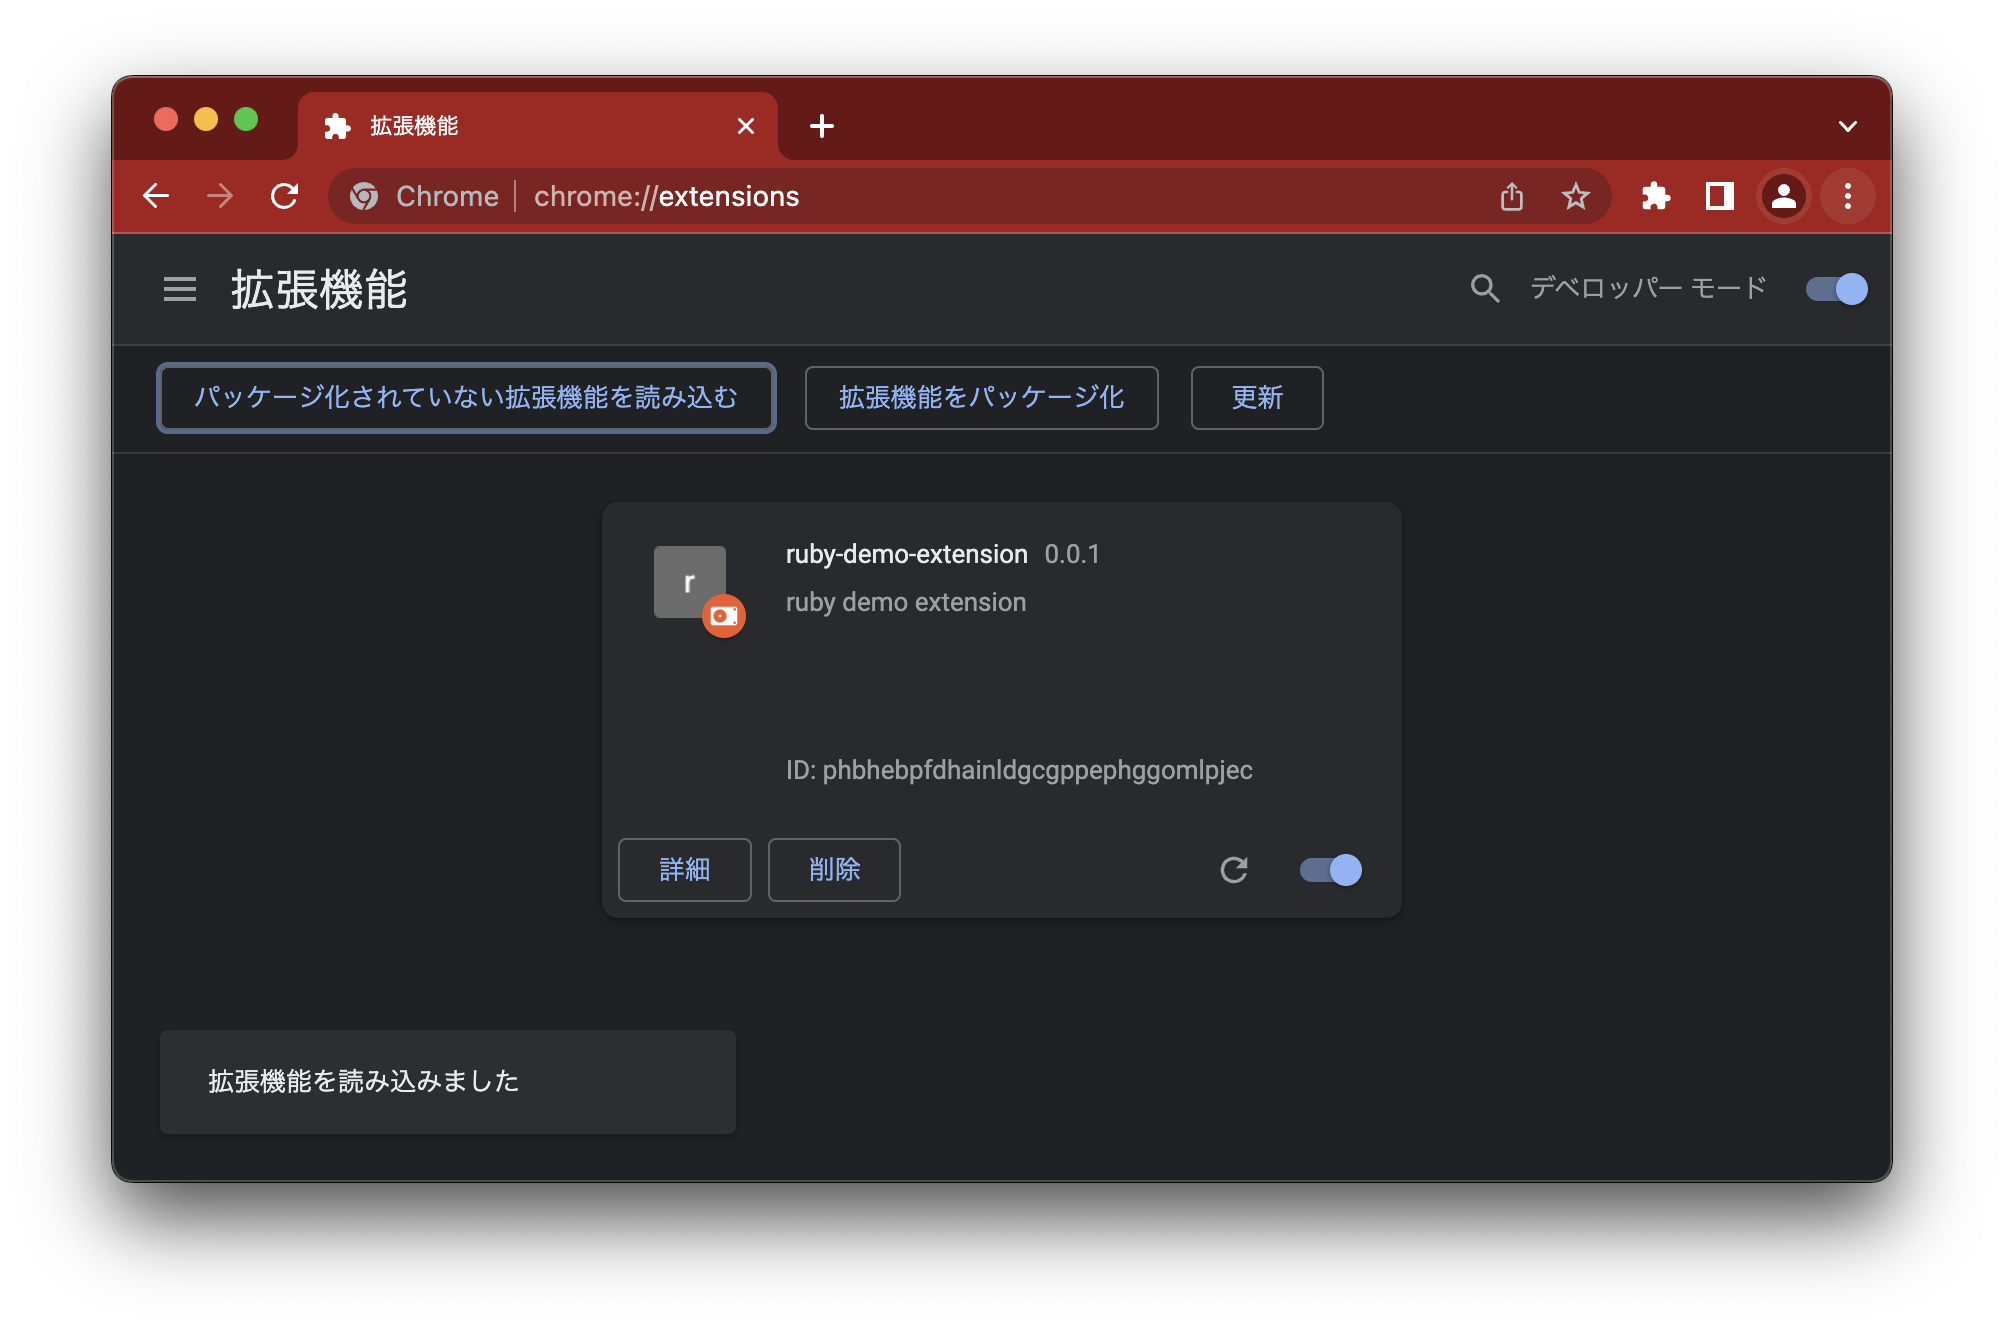
Task: Click the extension ID text
Action: pos(1019,770)
